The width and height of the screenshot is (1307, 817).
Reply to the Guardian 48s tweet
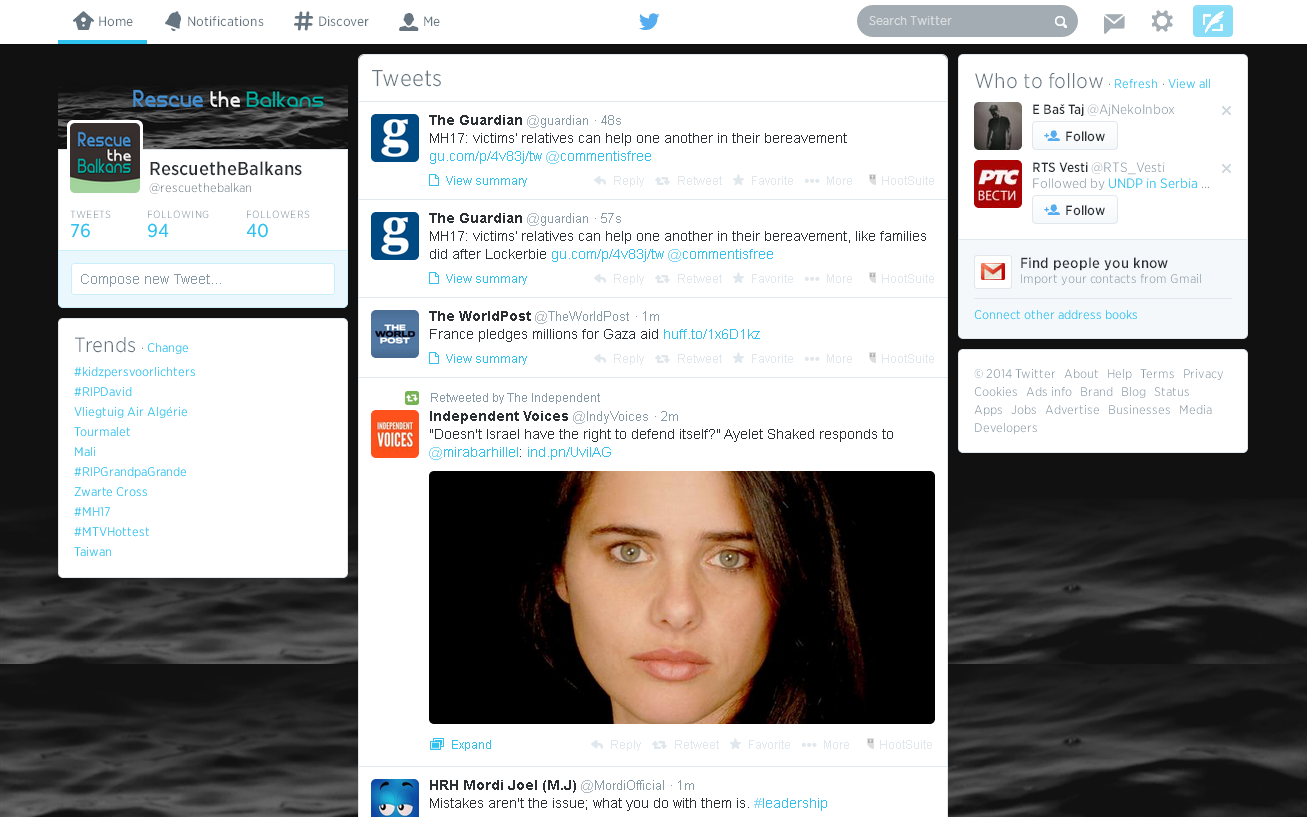pos(619,181)
